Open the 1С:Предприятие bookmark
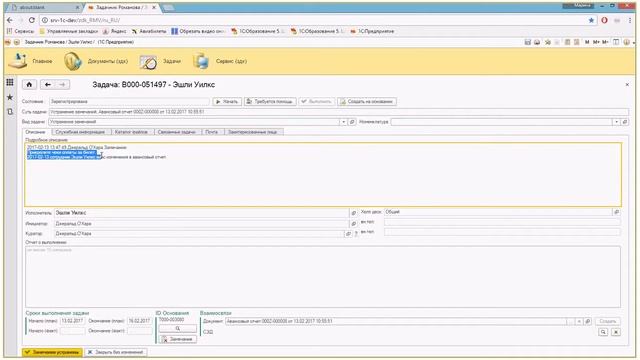 (x=372, y=31)
